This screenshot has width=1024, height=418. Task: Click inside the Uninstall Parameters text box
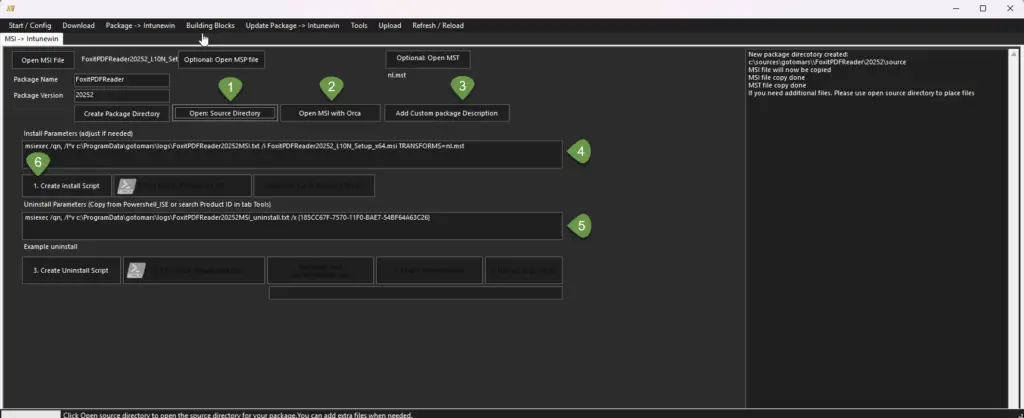coord(292,225)
